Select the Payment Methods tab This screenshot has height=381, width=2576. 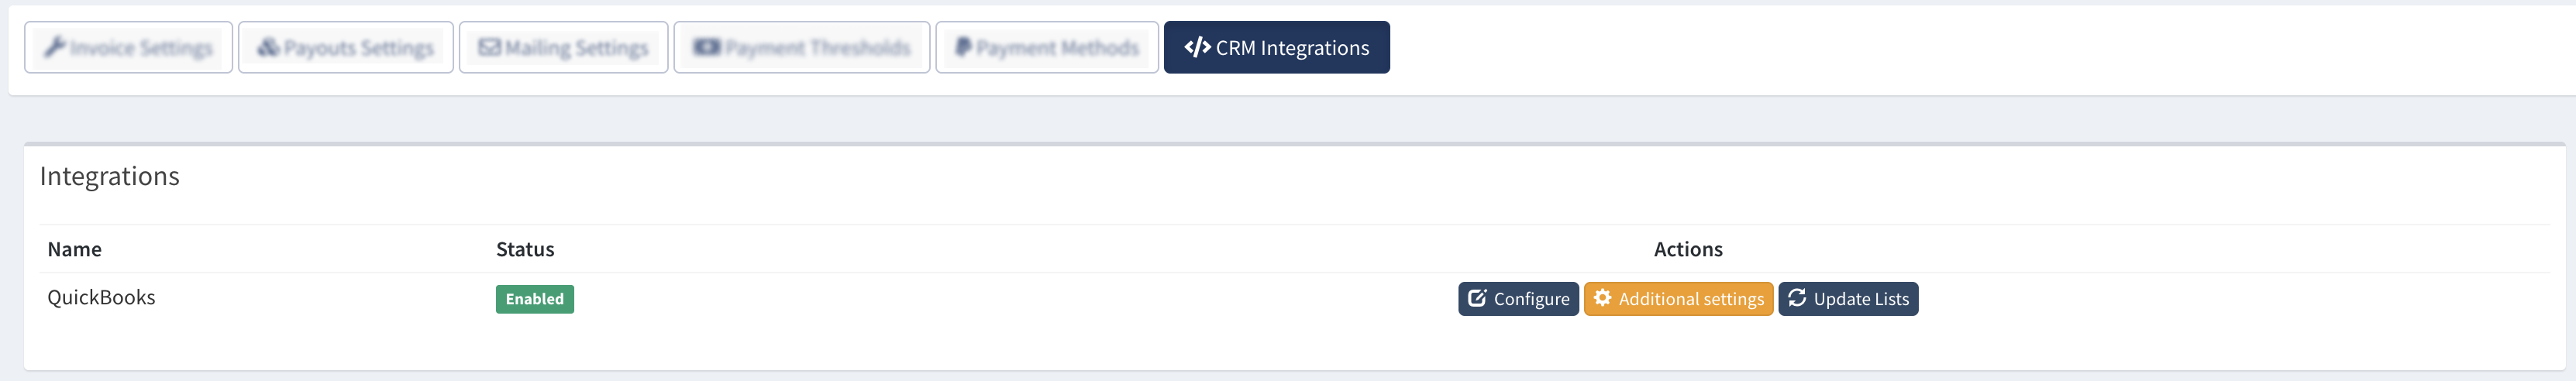click(x=1057, y=48)
